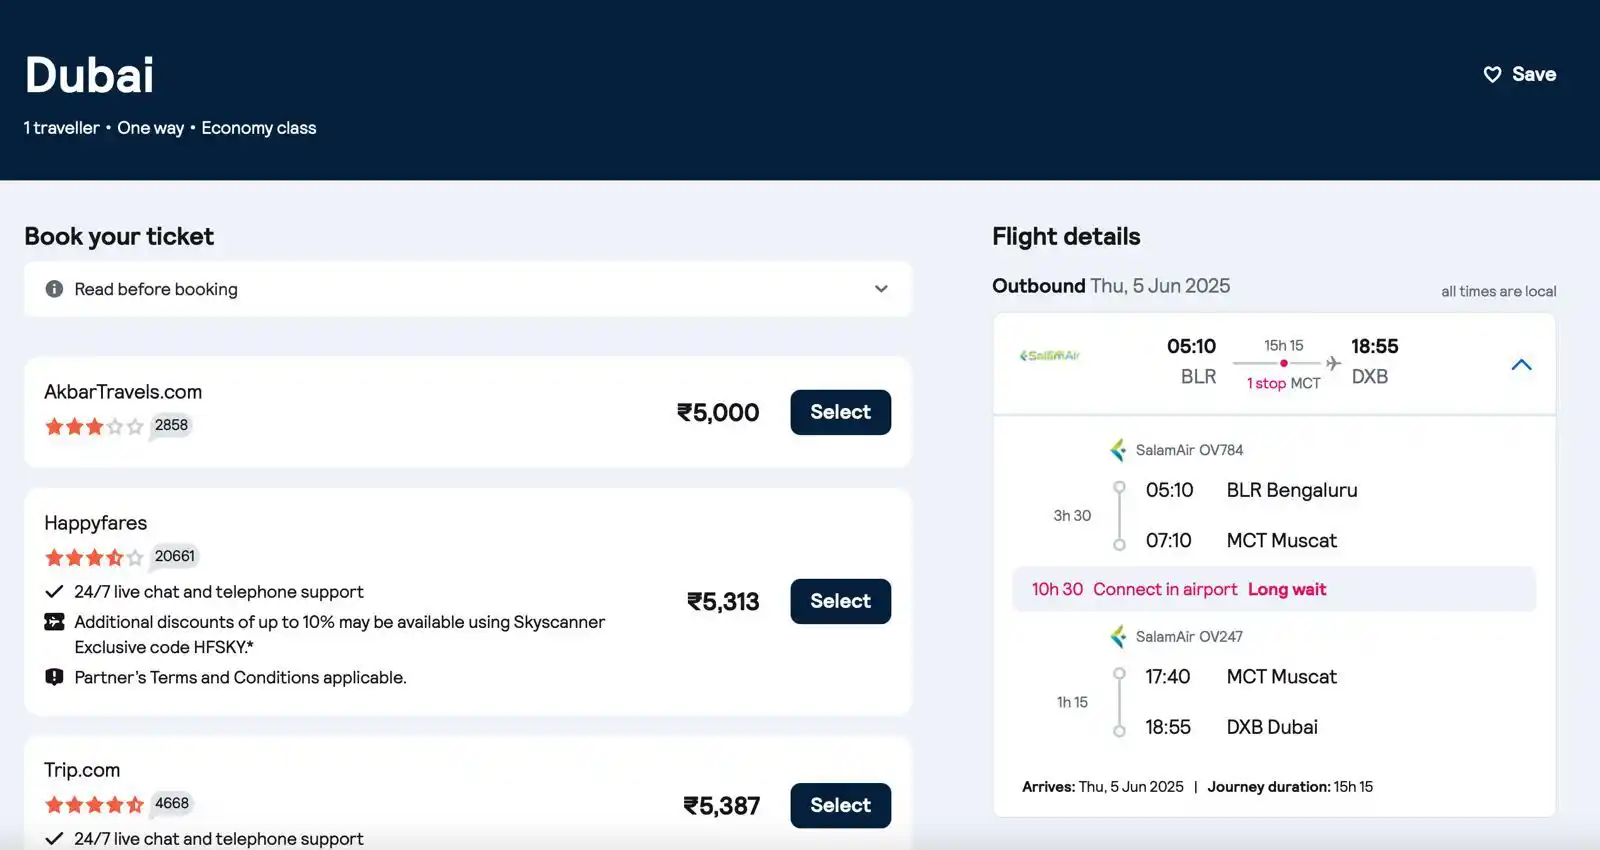This screenshot has width=1600, height=850.
Task: Click the SalamAir OV784 airline icon
Action: [1118, 450]
